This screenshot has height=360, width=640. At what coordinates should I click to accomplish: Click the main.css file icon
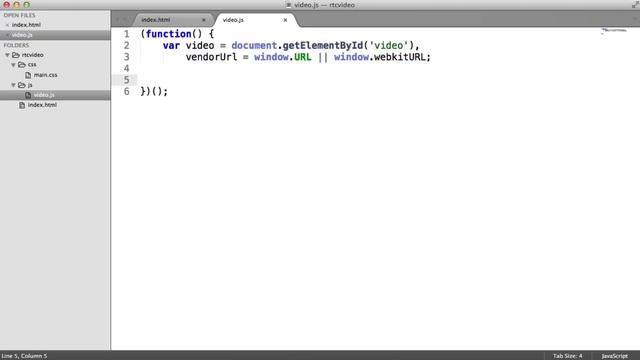click(28, 75)
